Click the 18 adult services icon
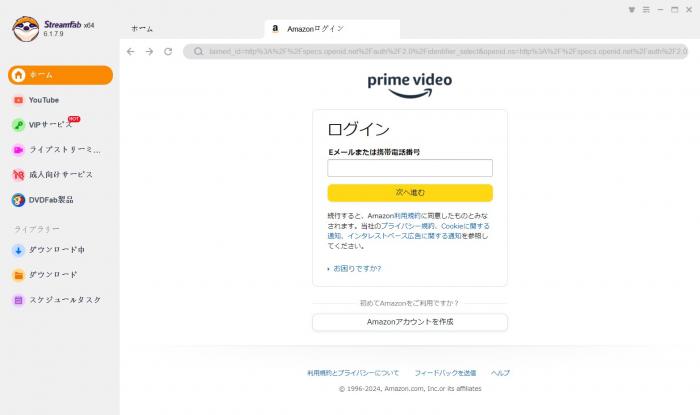700x415 pixels. point(18,175)
